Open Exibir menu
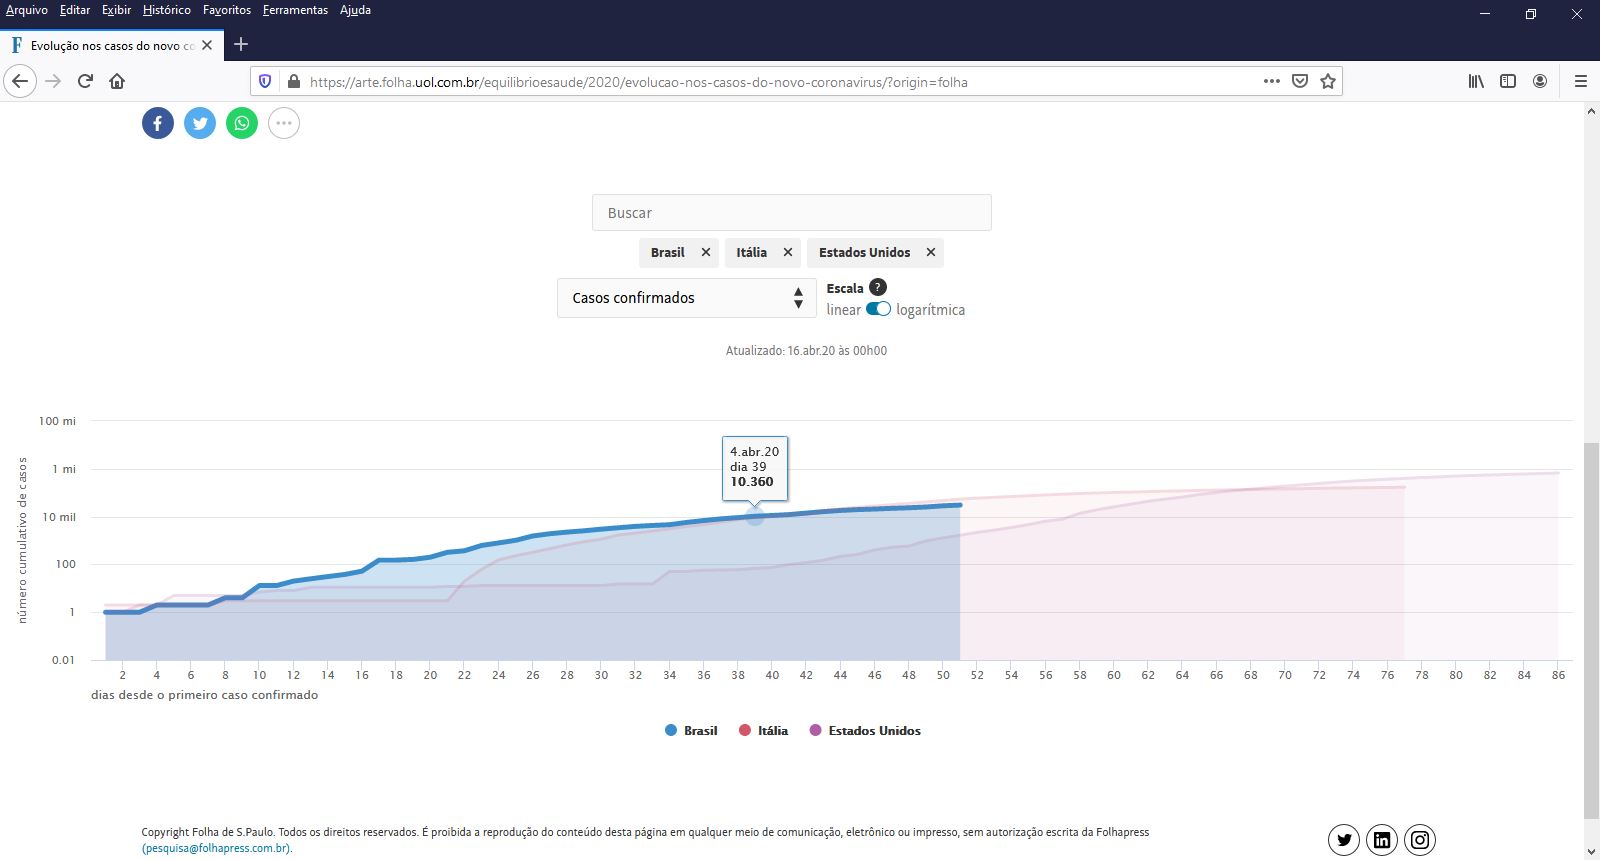The height and width of the screenshot is (860, 1600). [116, 10]
